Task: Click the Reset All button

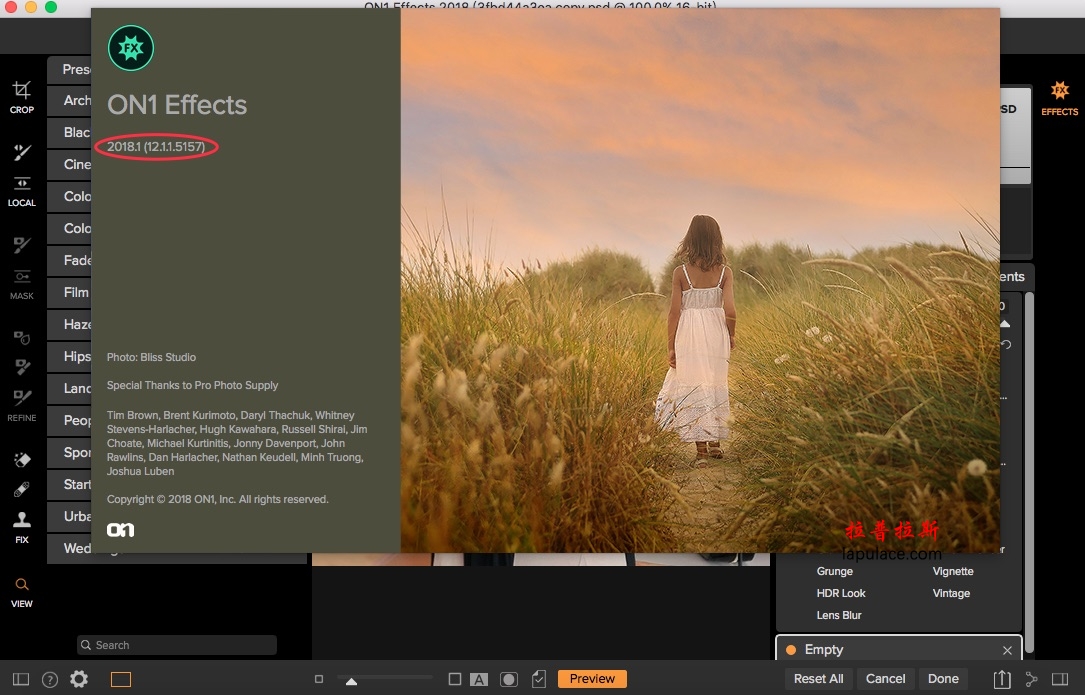Action: pos(819,679)
